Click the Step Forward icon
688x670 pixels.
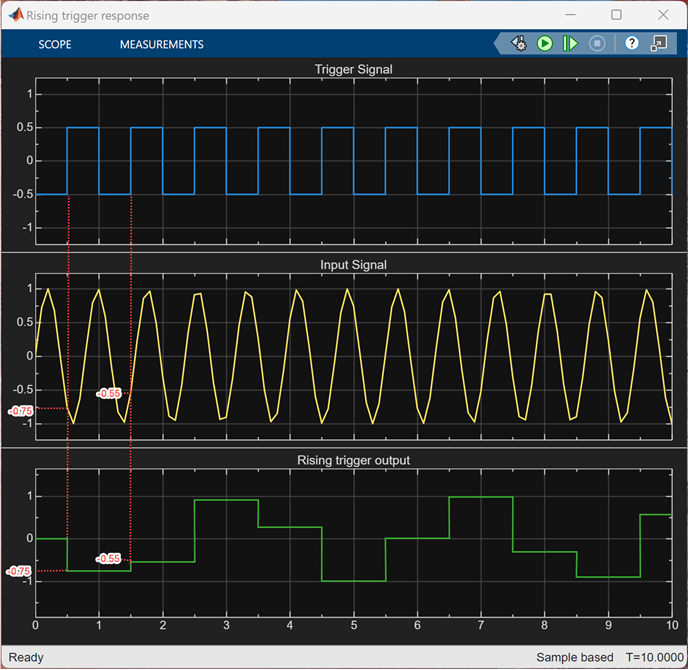pyautogui.click(x=570, y=44)
